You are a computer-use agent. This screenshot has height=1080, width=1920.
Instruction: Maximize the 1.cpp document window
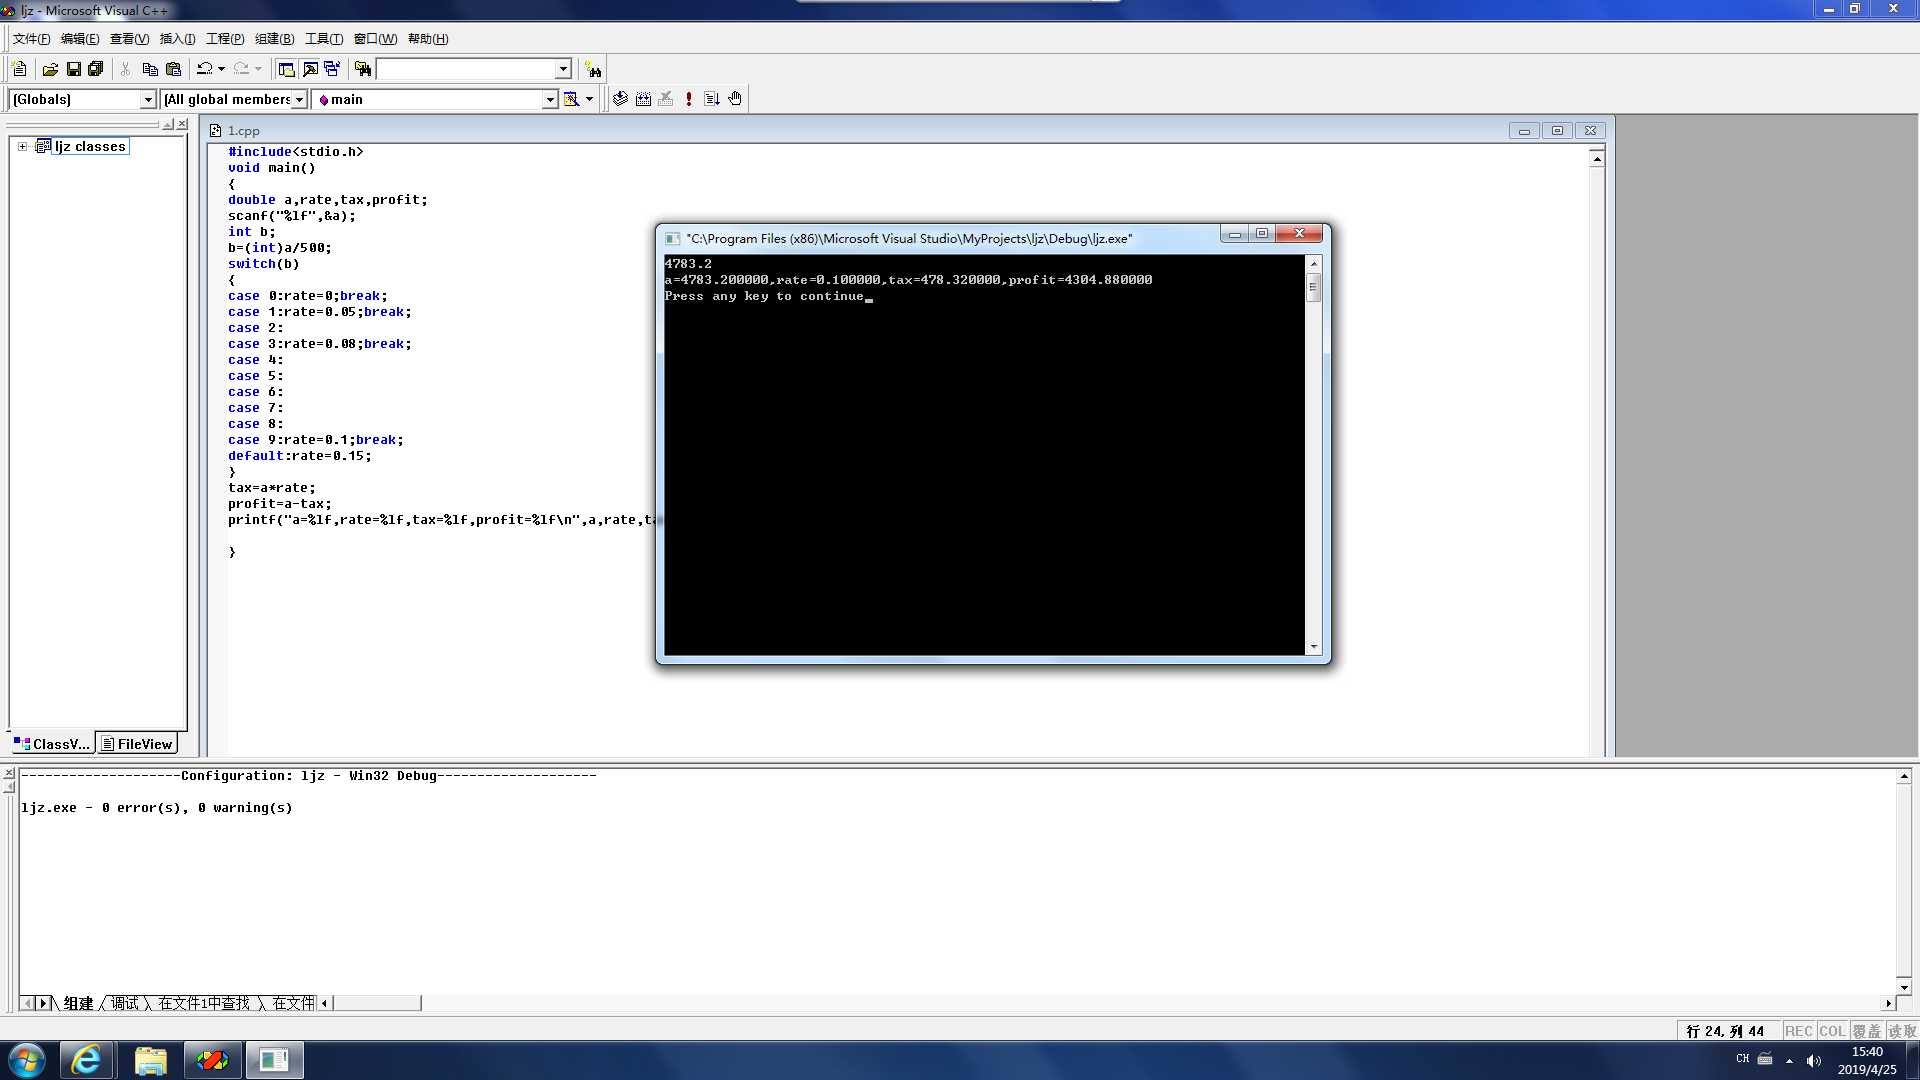(1557, 131)
